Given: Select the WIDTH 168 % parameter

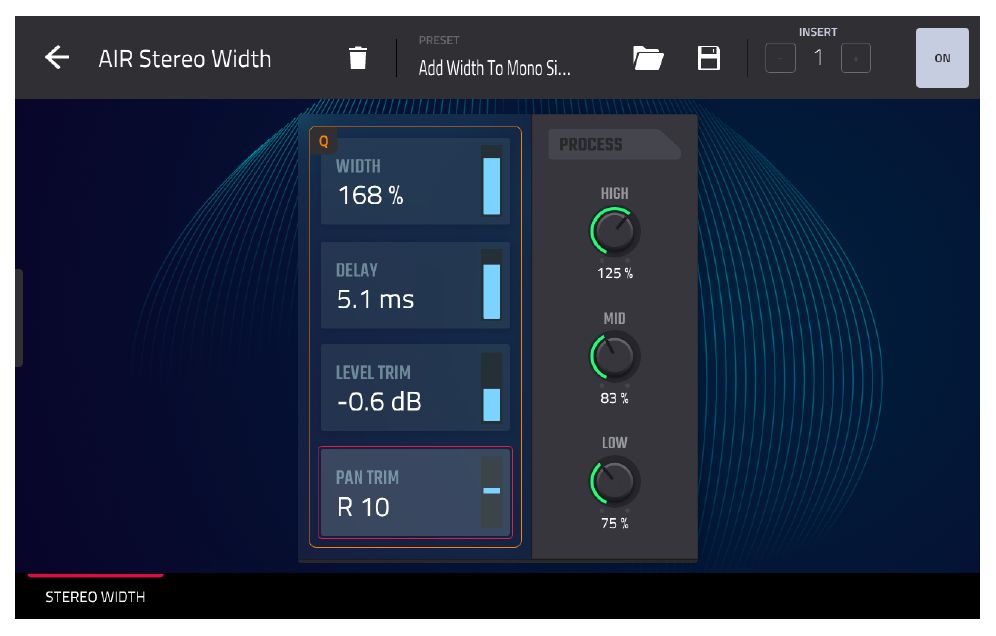Looking at the screenshot, I should pyautogui.click(x=415, y=181).
